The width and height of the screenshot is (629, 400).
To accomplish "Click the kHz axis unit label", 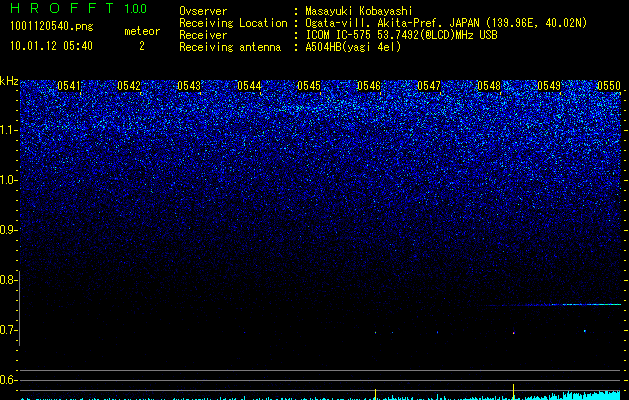I will coord(9,81).
